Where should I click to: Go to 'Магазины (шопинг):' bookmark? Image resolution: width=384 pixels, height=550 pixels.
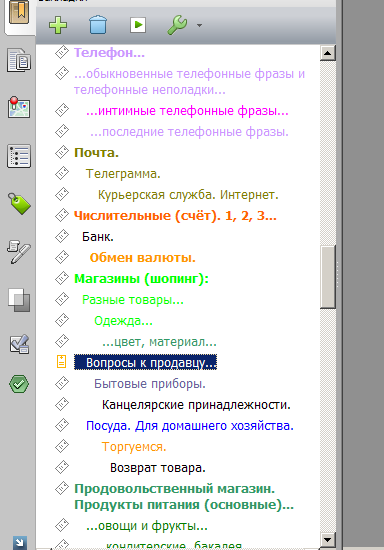(x=141, y=279)
